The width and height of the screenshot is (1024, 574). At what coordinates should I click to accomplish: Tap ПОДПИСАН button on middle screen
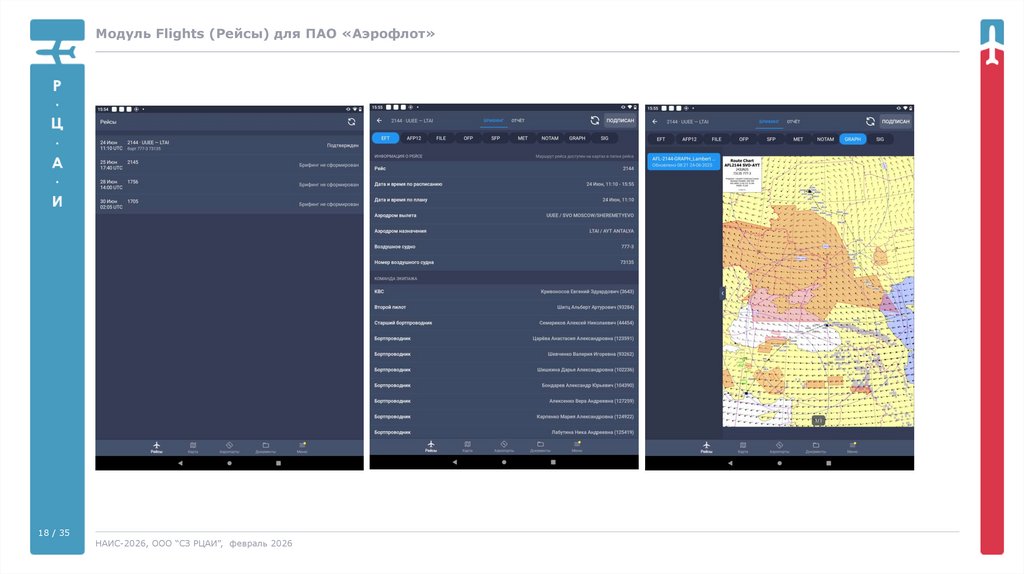[x=620, y=120]
